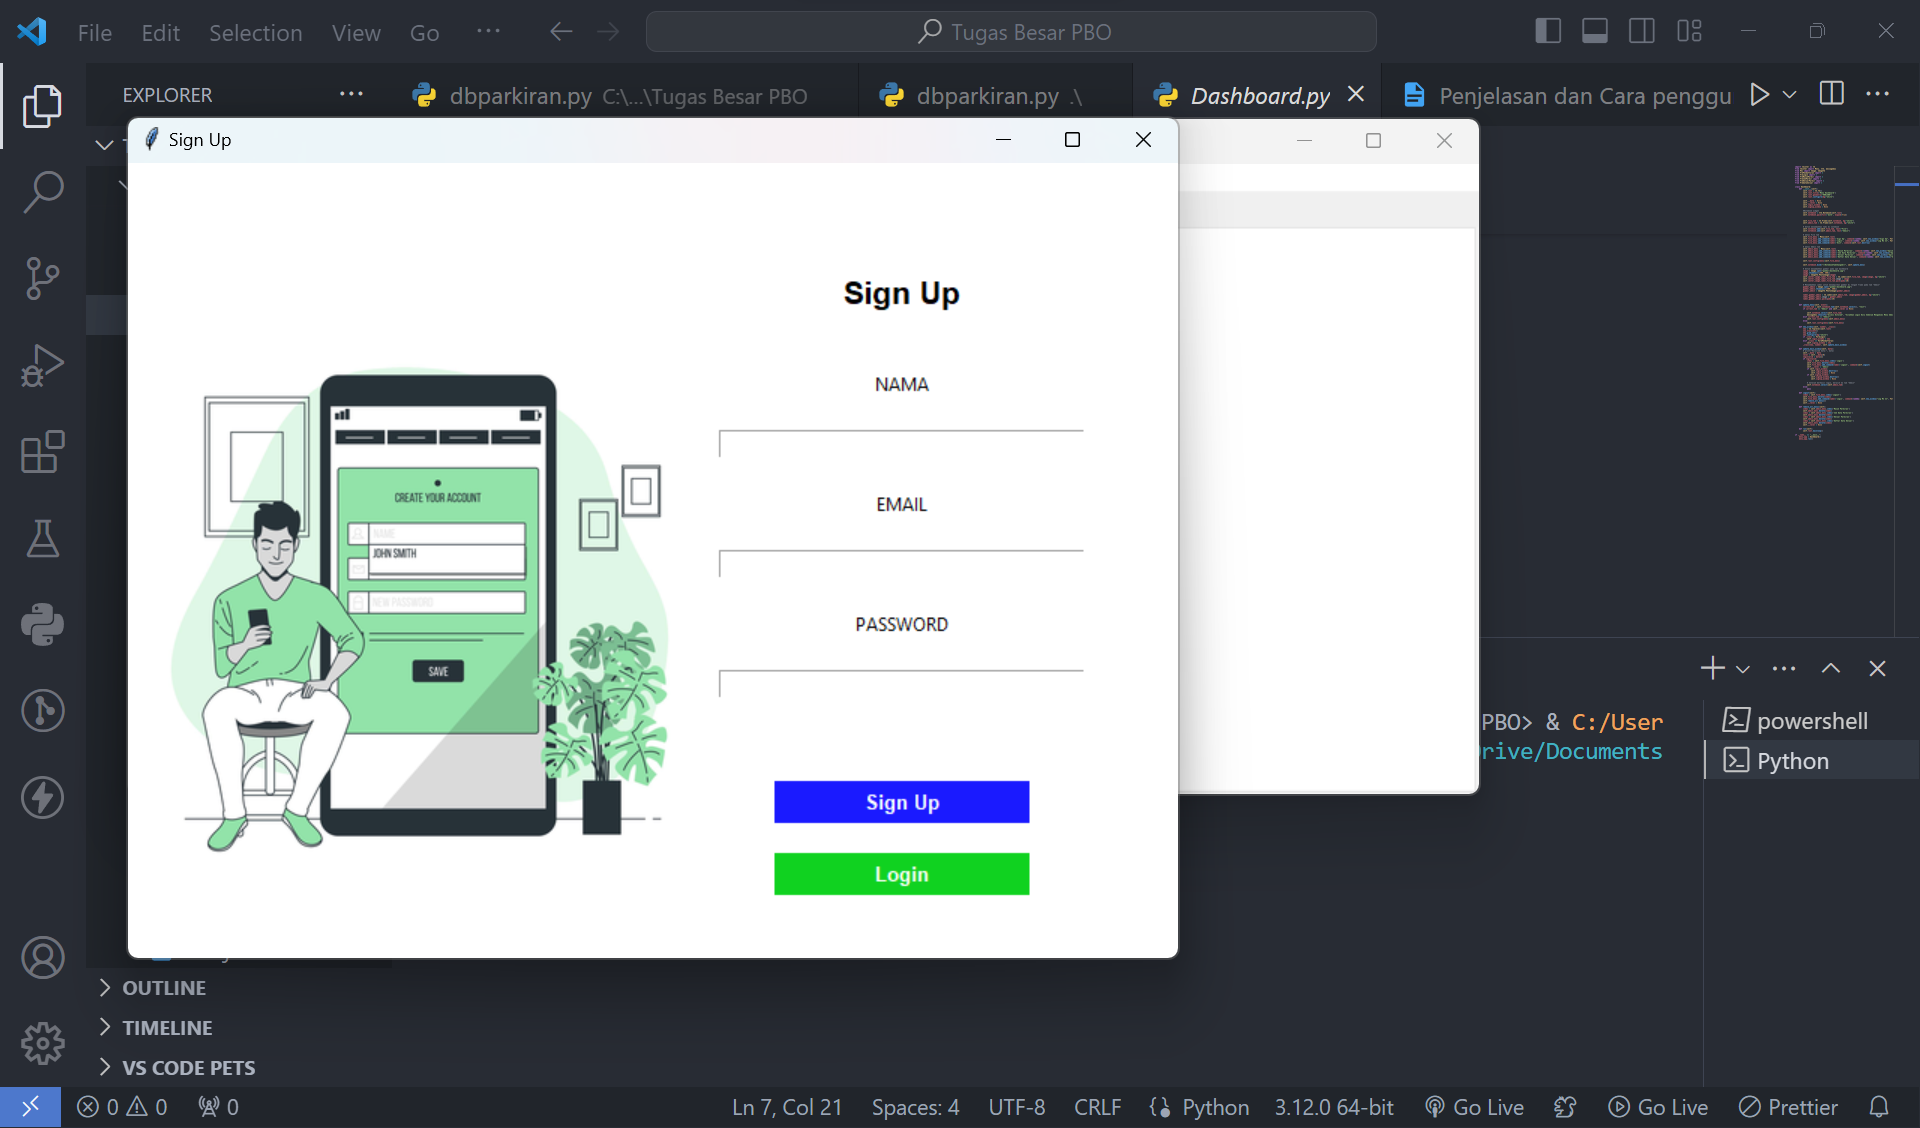
Task: Toggle primary side bar layout button
Action: coord(1547,31)
